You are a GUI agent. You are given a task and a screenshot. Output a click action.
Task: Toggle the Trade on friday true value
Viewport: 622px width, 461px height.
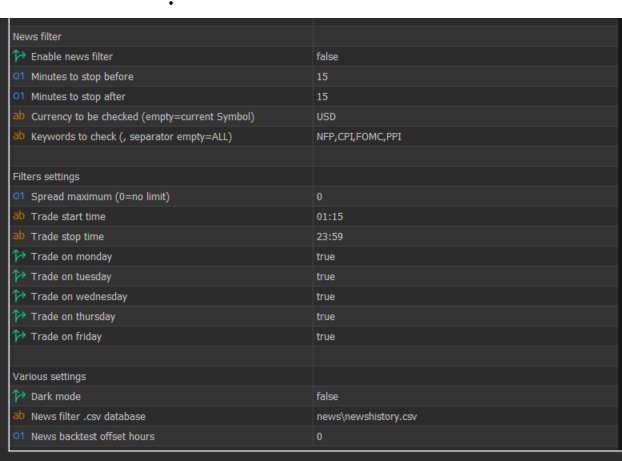coord(326,336)
